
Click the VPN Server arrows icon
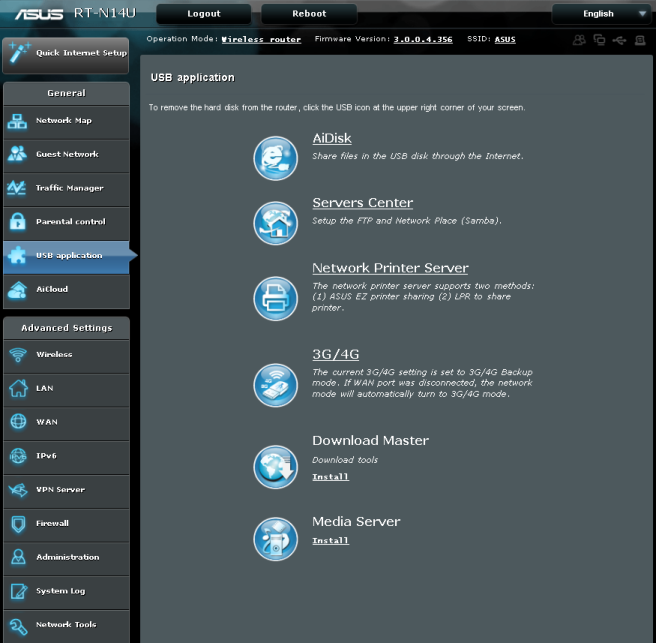coord(18,490)
